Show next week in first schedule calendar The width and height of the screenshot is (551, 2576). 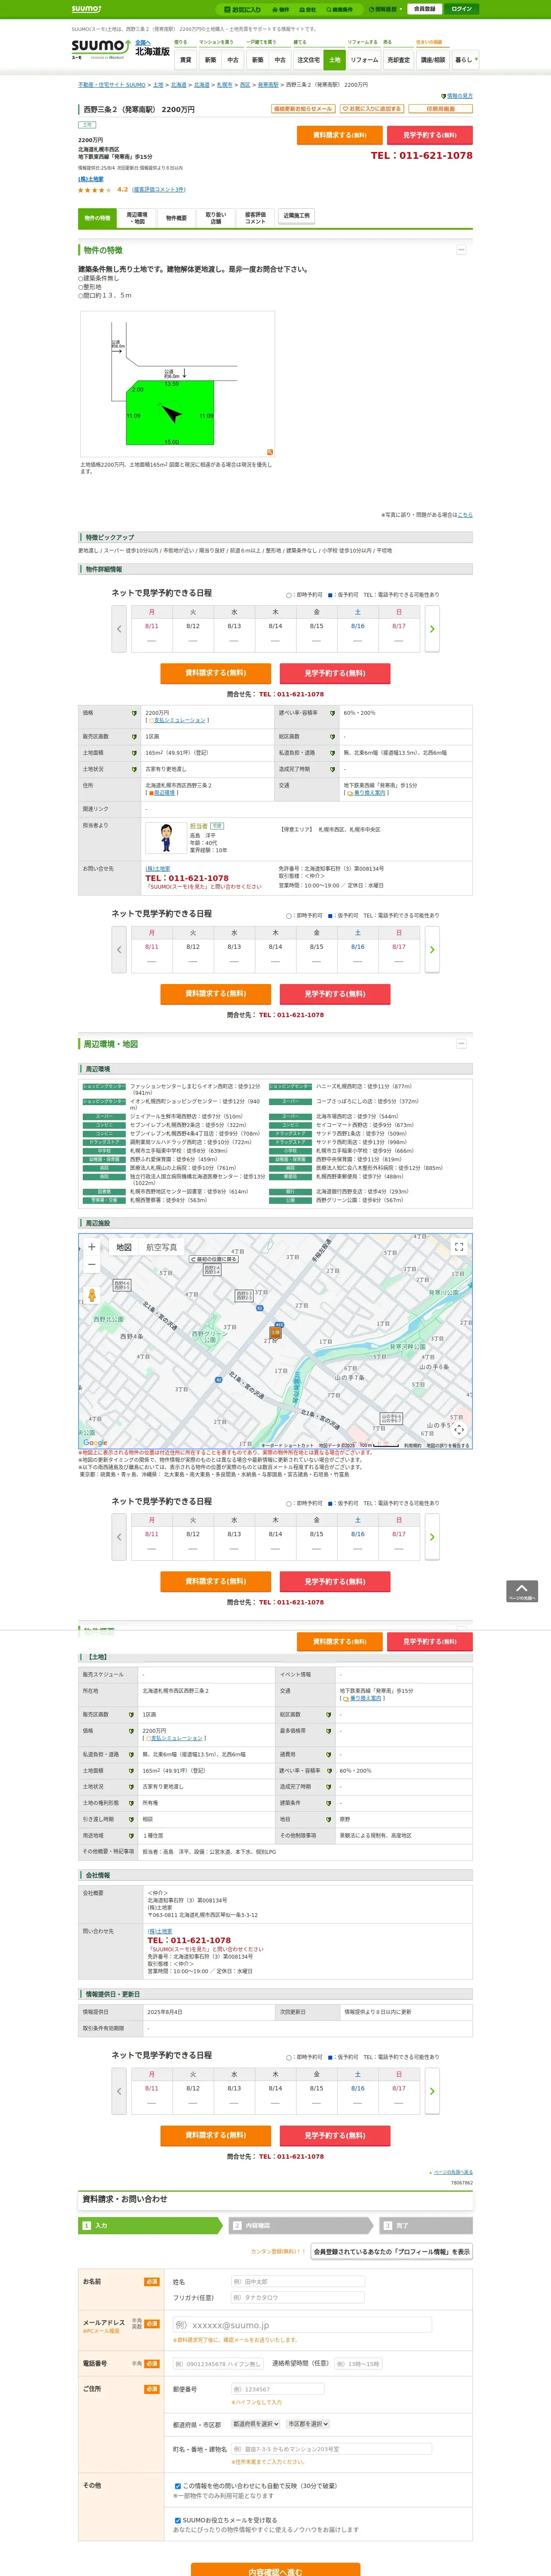tap(432, 629)
